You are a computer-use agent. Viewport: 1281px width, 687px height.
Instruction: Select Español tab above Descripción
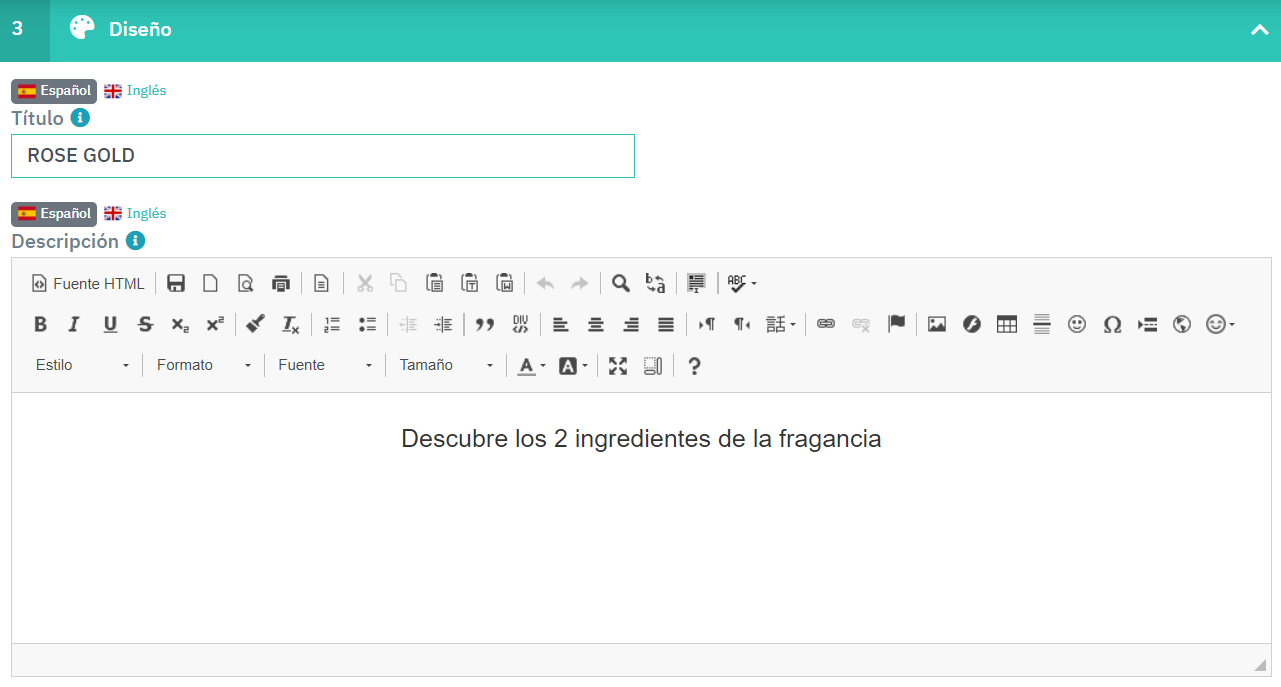pyautogui.click(x=54, y=214)
